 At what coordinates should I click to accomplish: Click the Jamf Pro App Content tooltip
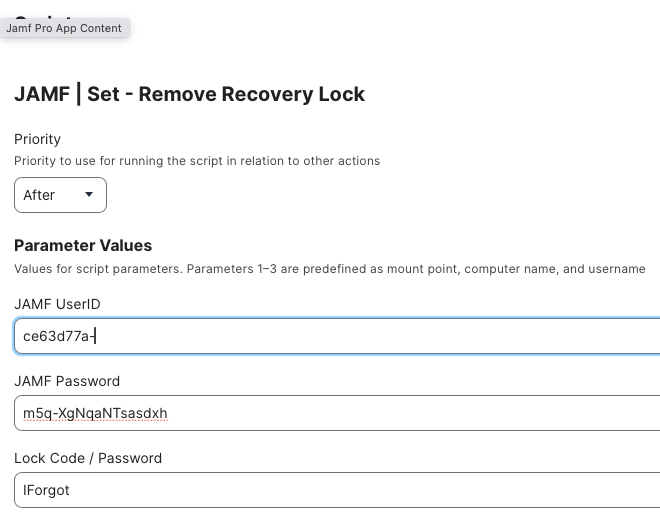pos(64,28)
